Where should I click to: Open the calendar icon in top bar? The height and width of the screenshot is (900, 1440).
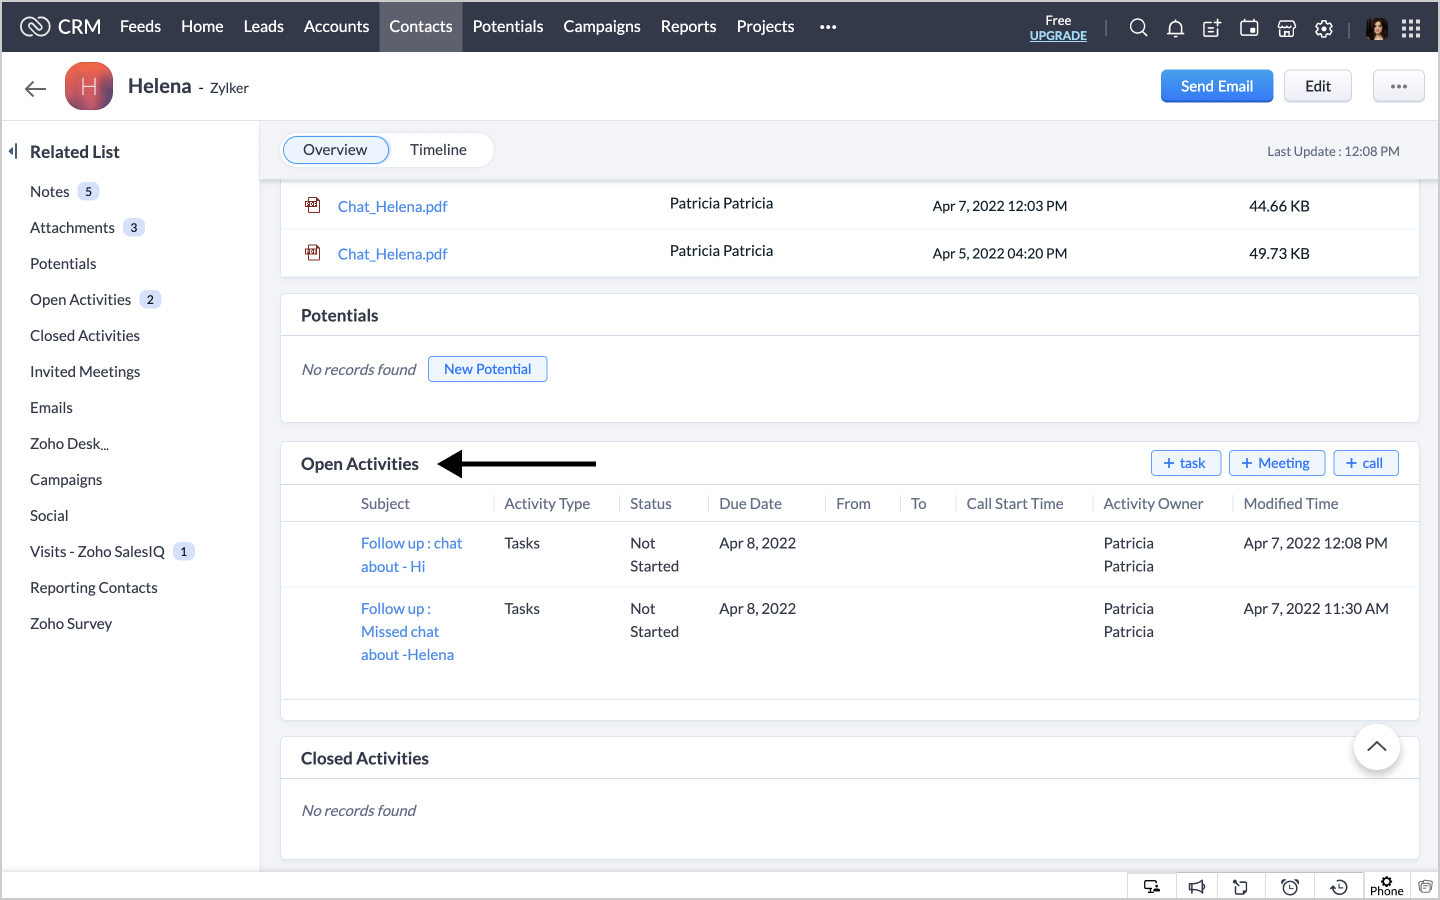1249,28
